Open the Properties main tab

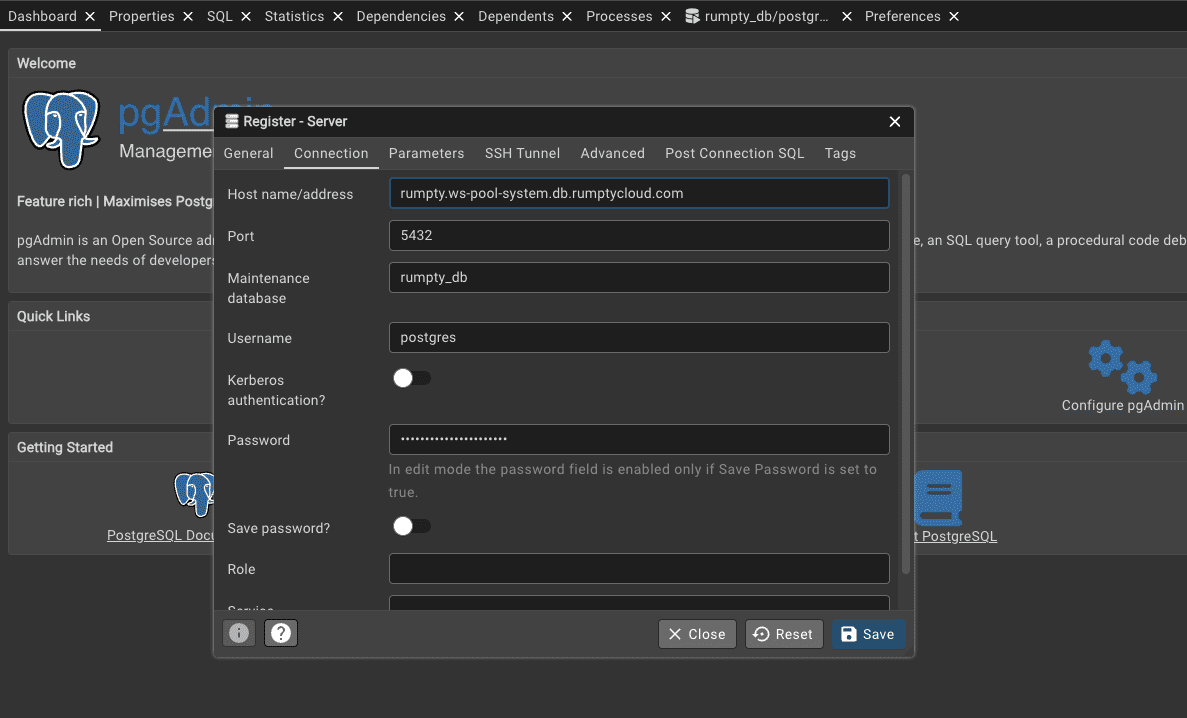pyautogui.click(x=142, y=17)
